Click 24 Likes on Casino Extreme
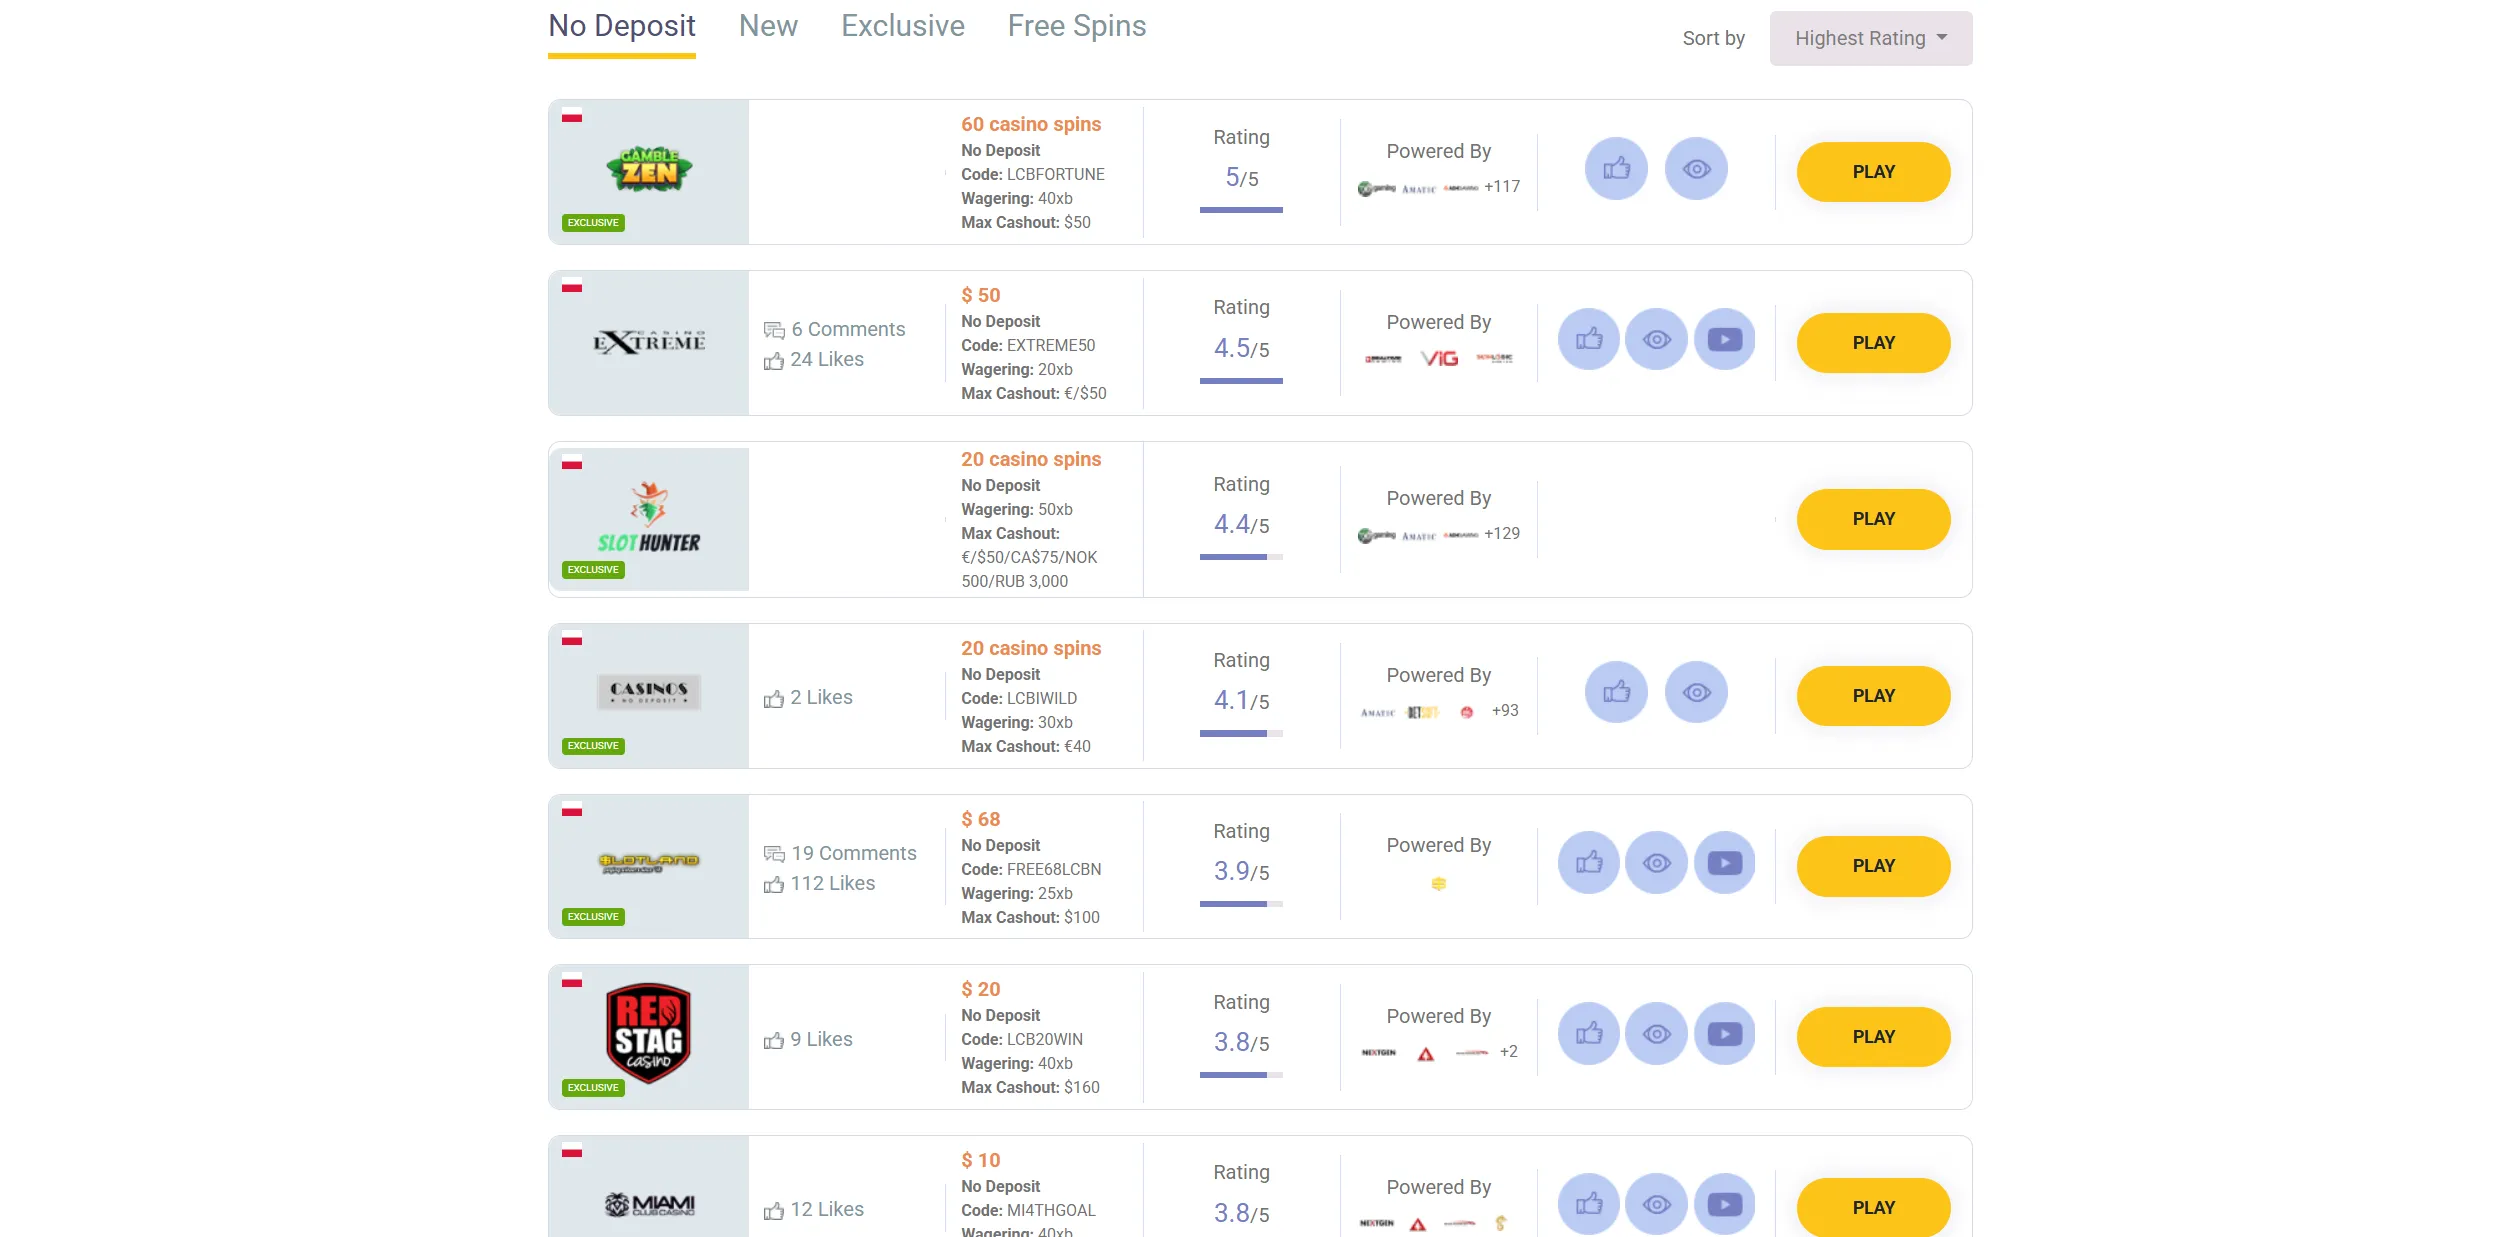 point(814,359)
